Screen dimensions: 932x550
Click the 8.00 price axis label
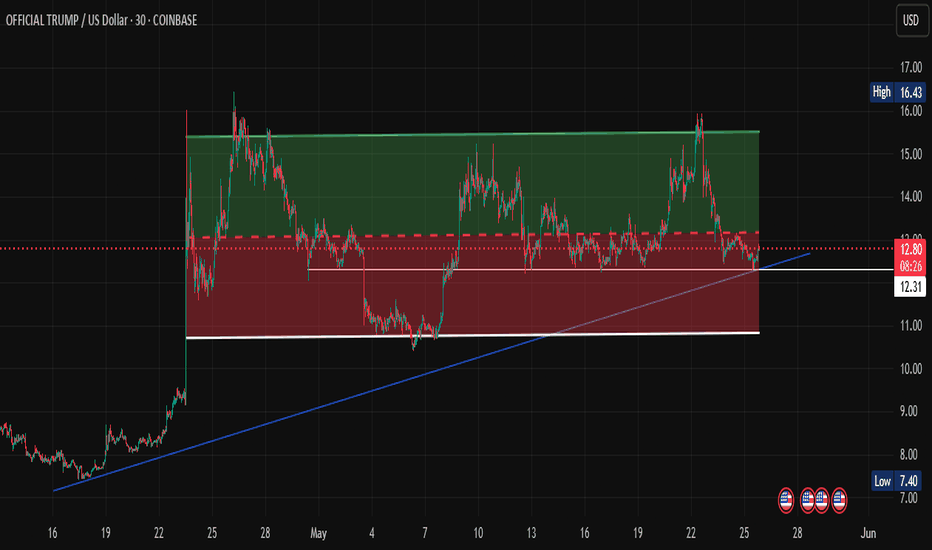(911, 454)
